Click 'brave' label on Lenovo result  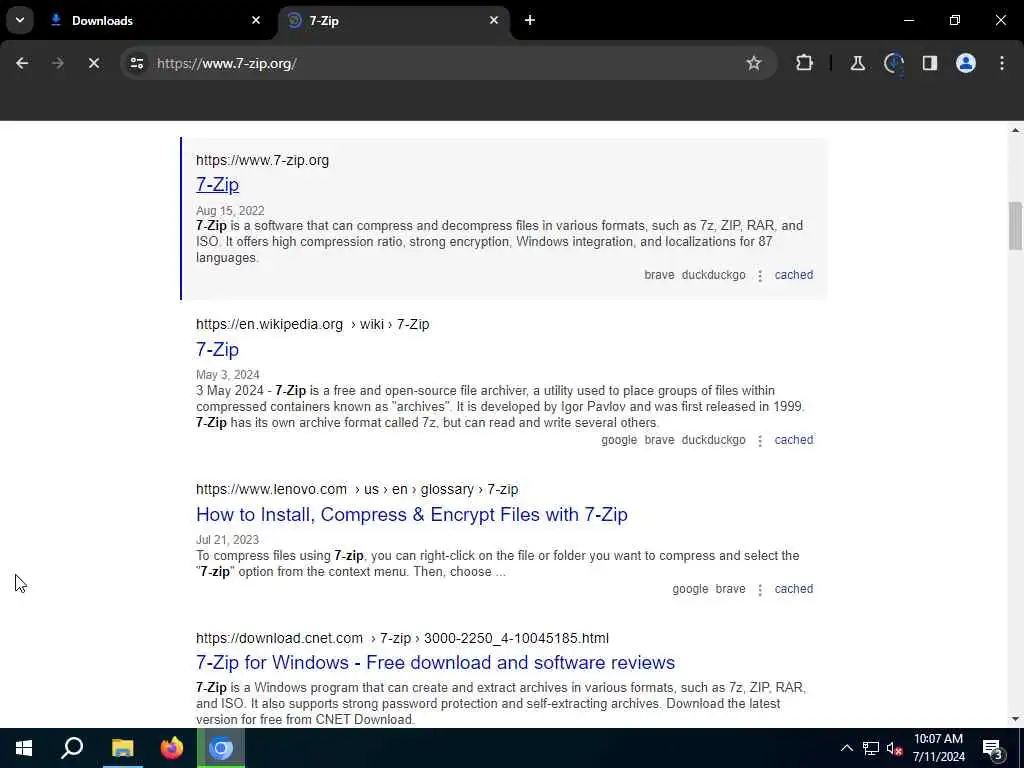(x=730, y=589)
